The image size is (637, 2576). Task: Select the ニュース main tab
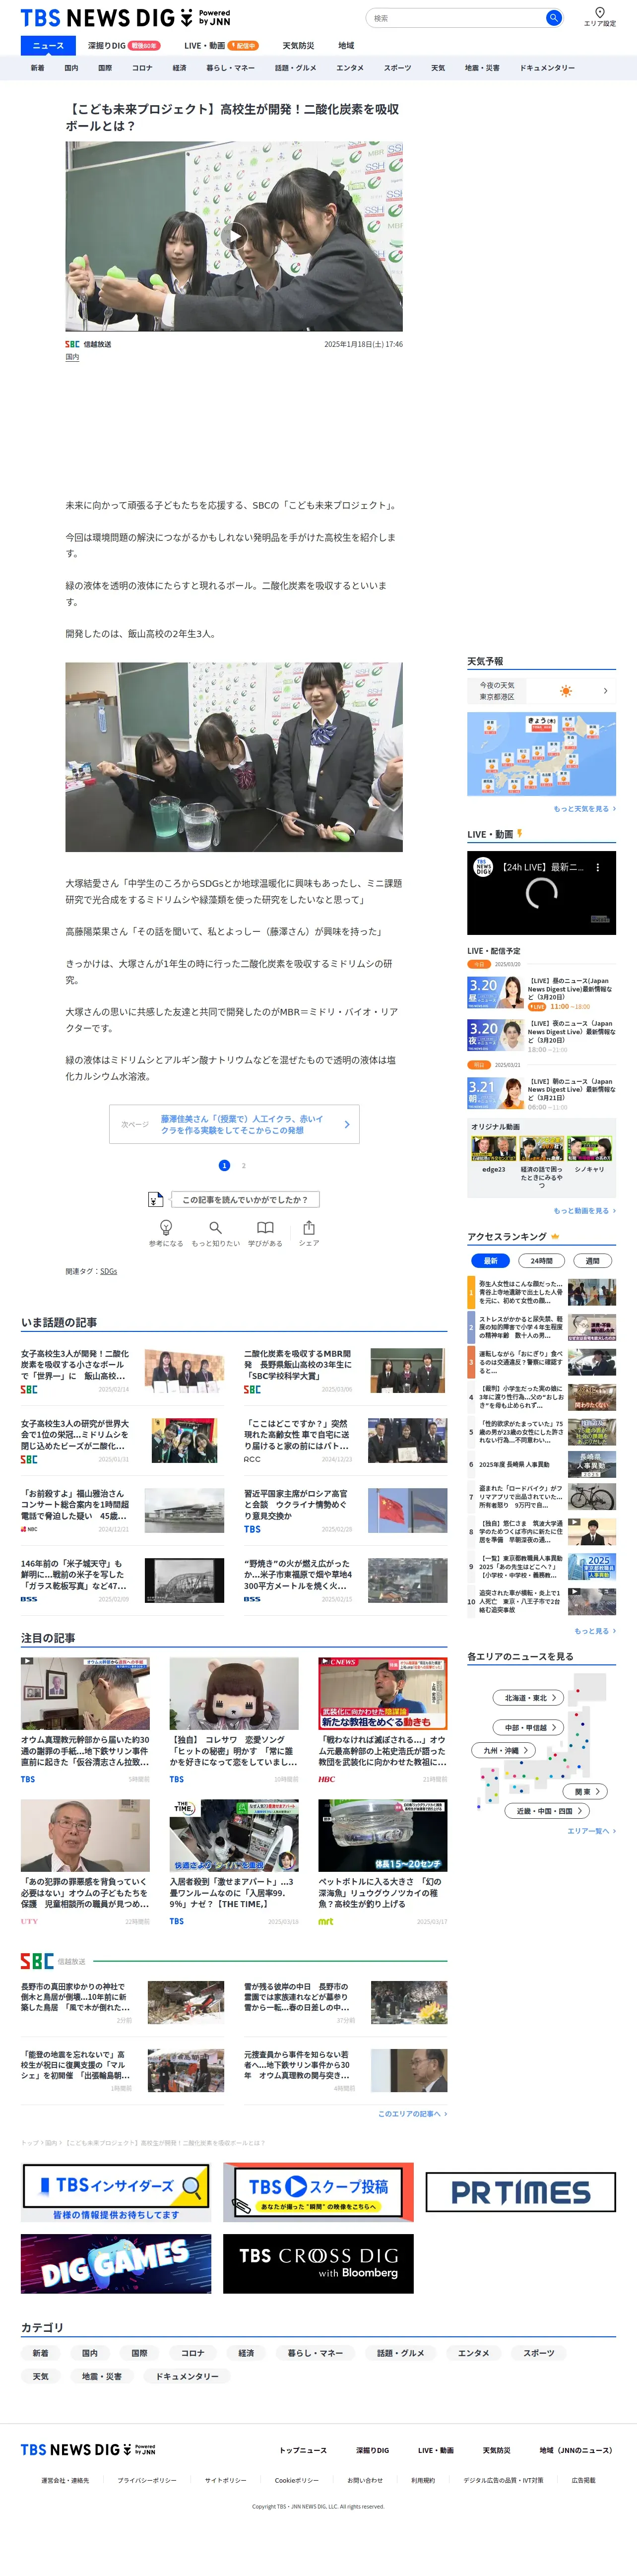point(48,45)
